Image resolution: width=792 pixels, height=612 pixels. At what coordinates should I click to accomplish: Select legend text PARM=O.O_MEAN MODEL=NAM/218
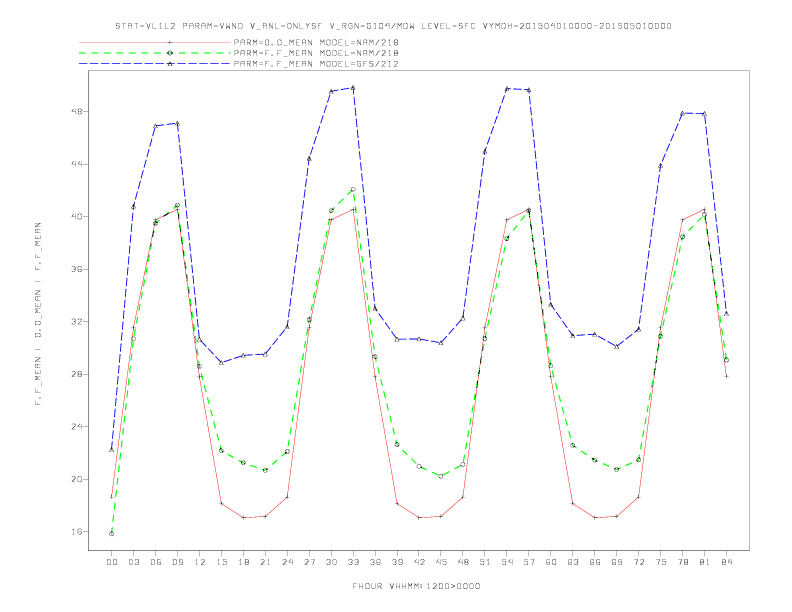[x=316, y=42]
